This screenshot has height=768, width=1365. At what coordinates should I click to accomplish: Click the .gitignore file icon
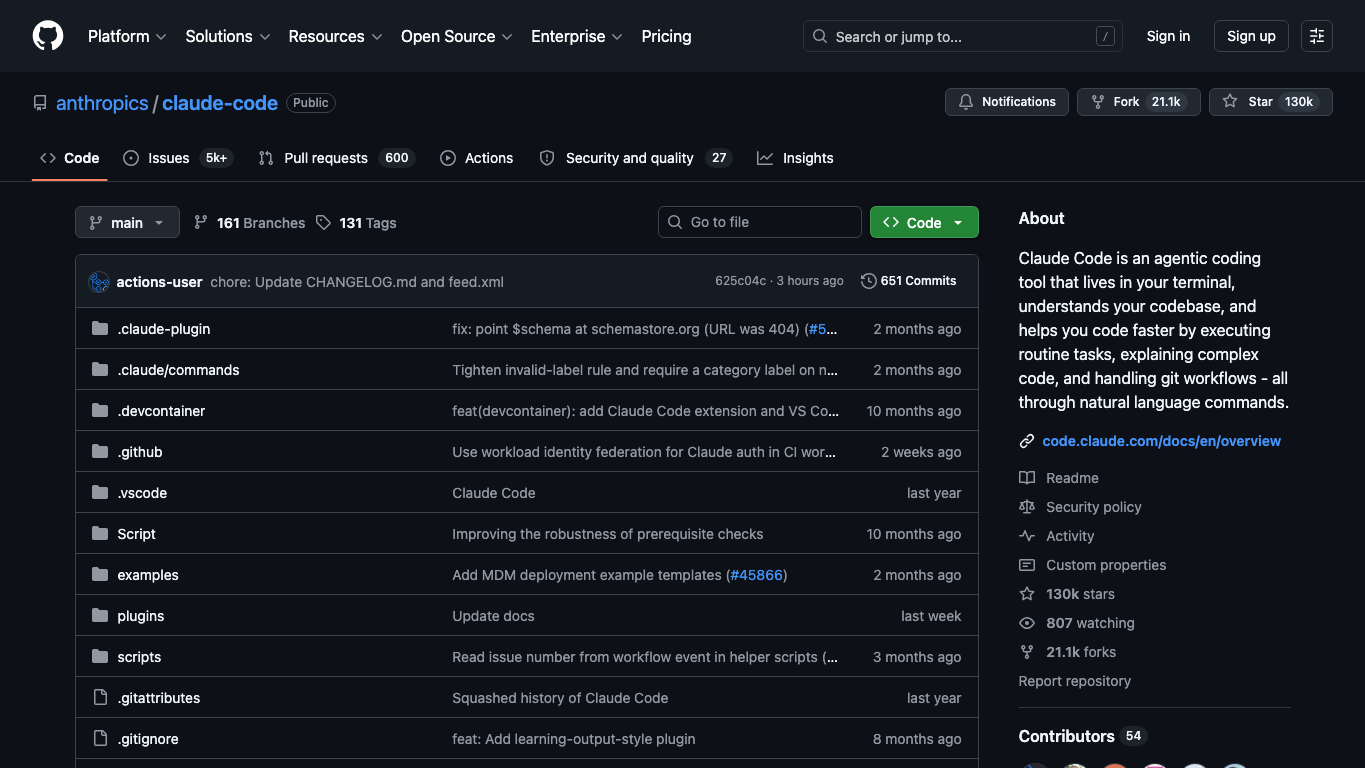[x=100, y=739]
